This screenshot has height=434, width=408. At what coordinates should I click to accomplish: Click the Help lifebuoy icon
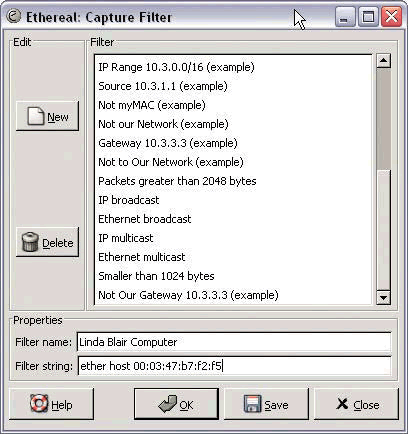tap(39, 403)
